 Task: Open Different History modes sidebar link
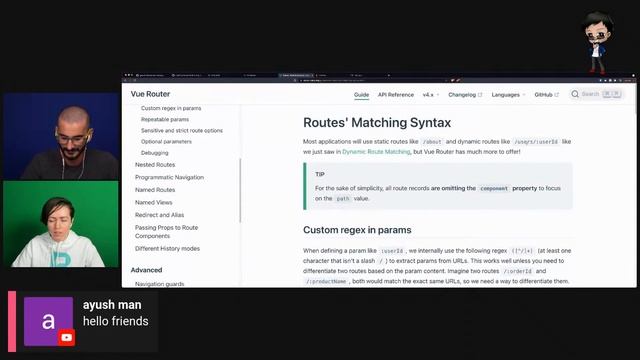click(x=167, y=248)
